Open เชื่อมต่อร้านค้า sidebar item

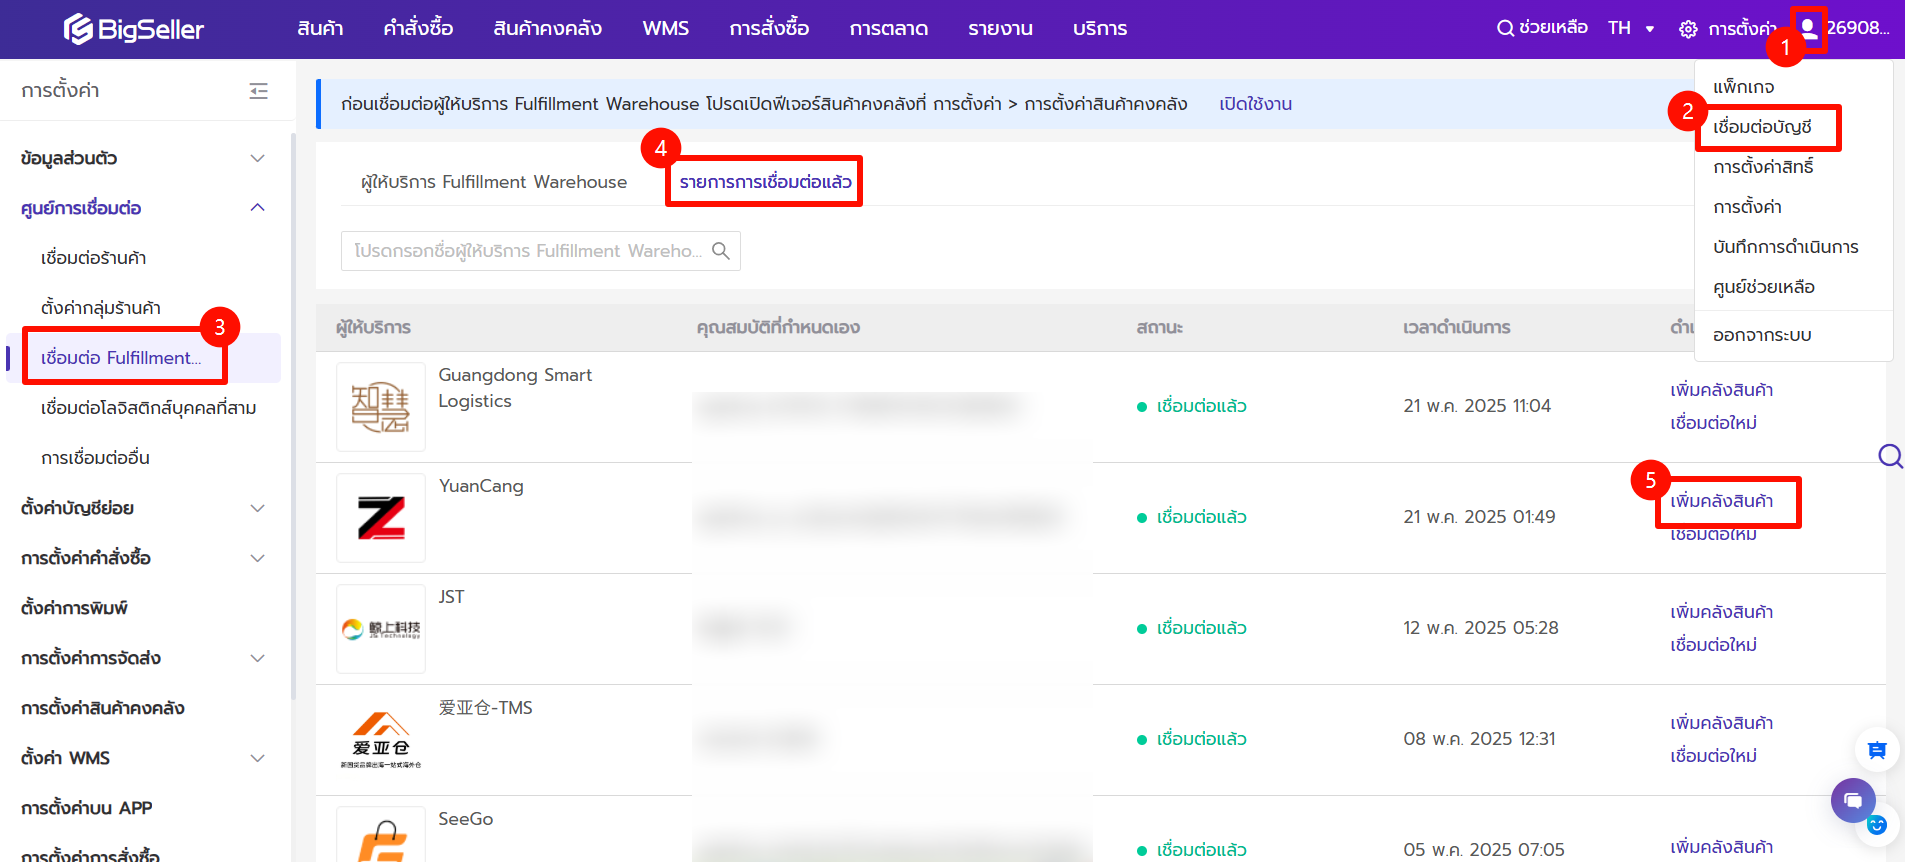tap(93, 258)
